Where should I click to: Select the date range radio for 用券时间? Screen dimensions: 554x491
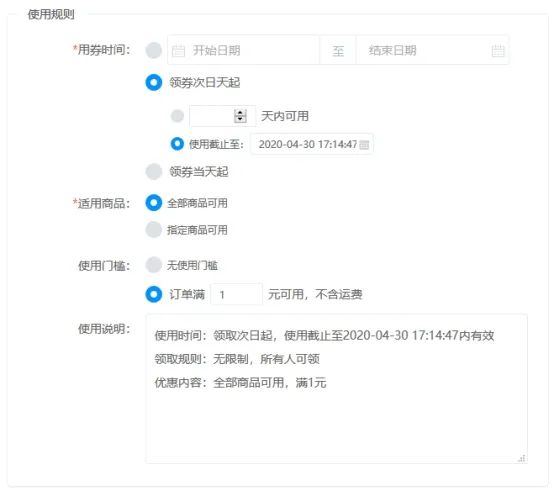(154, 50)
